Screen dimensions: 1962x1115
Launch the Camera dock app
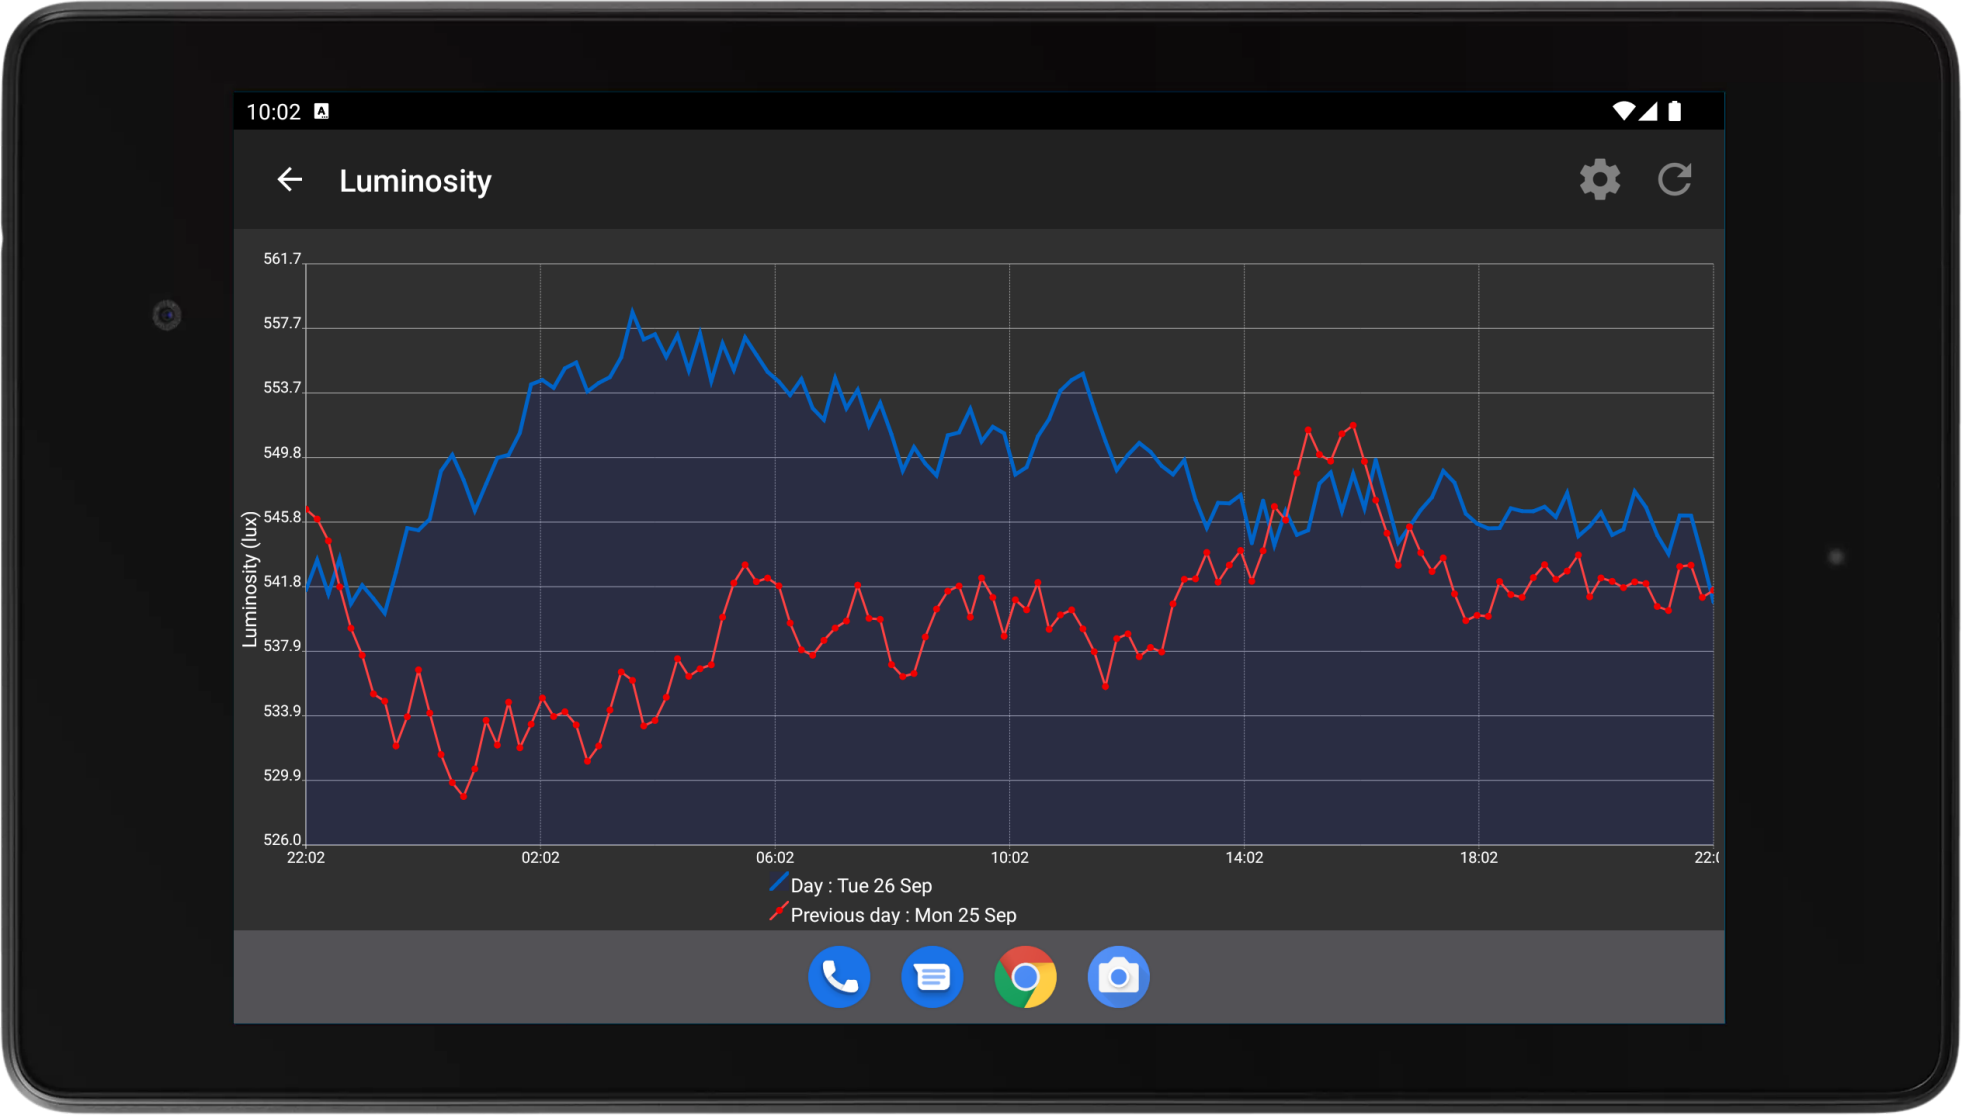(1118, 976)
